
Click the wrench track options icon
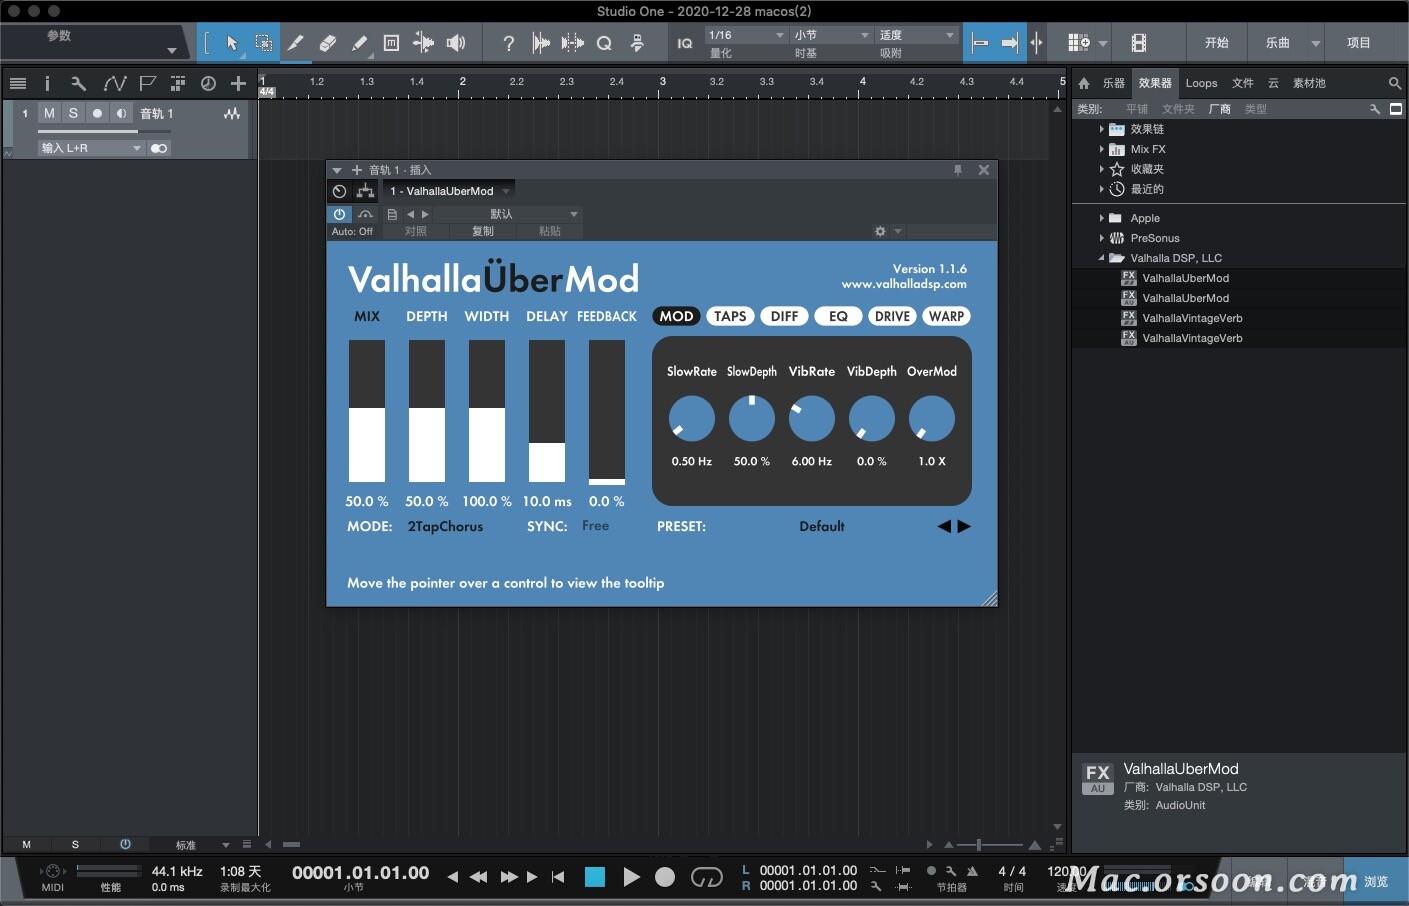[x=79, y=83]
